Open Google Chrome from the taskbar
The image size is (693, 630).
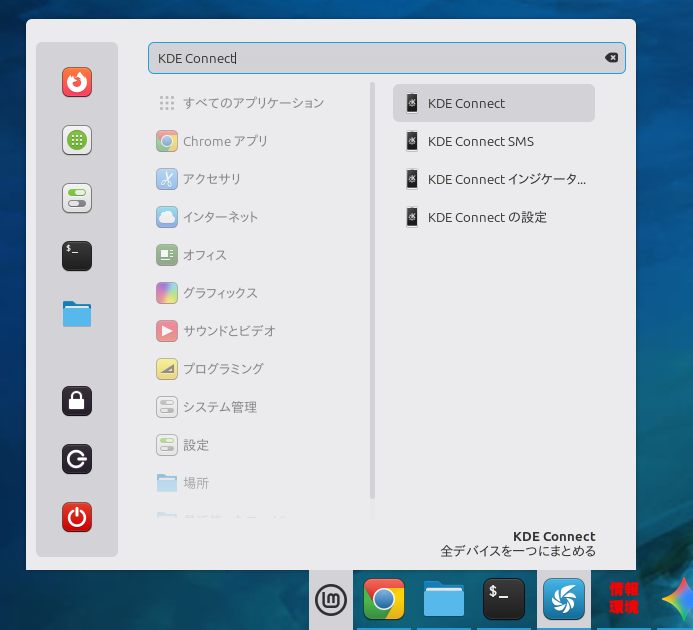[384, 600]
